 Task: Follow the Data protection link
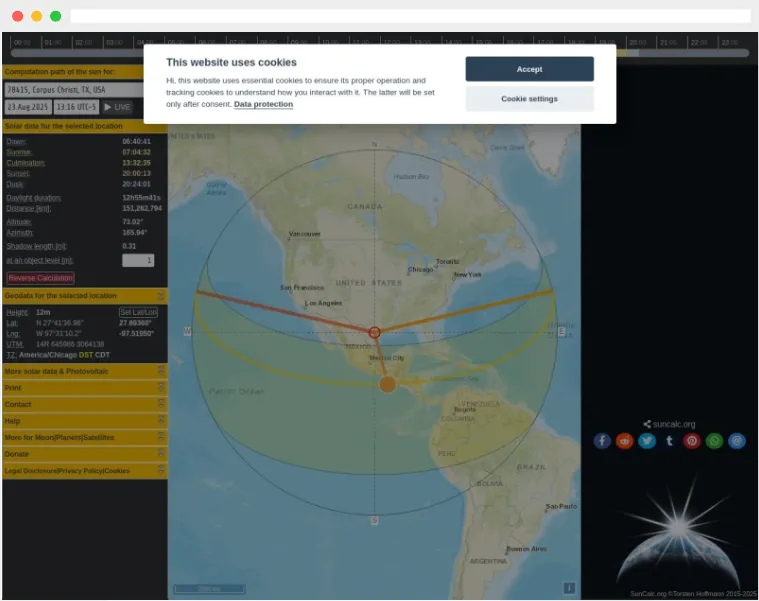click(x=263, y=104)
